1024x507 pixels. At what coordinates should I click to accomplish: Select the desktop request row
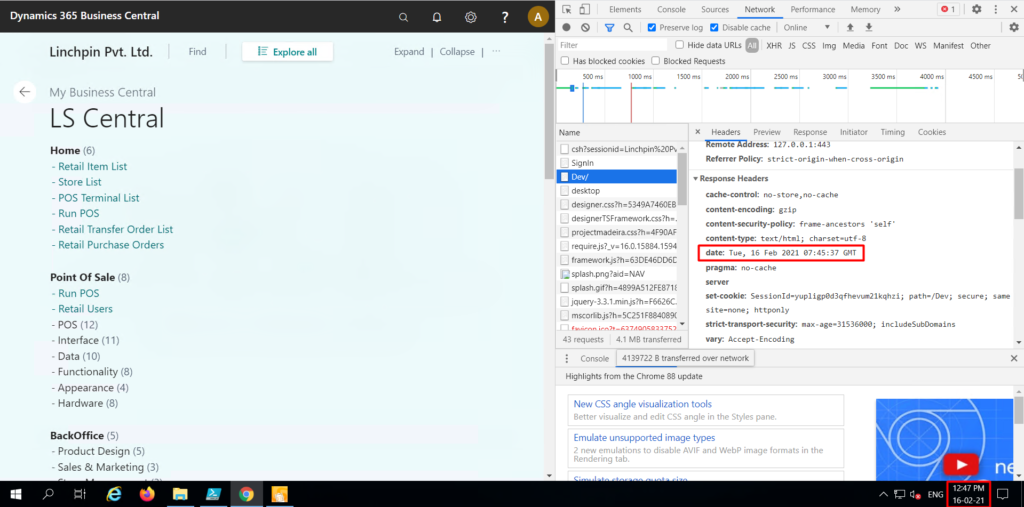[616, 191]
